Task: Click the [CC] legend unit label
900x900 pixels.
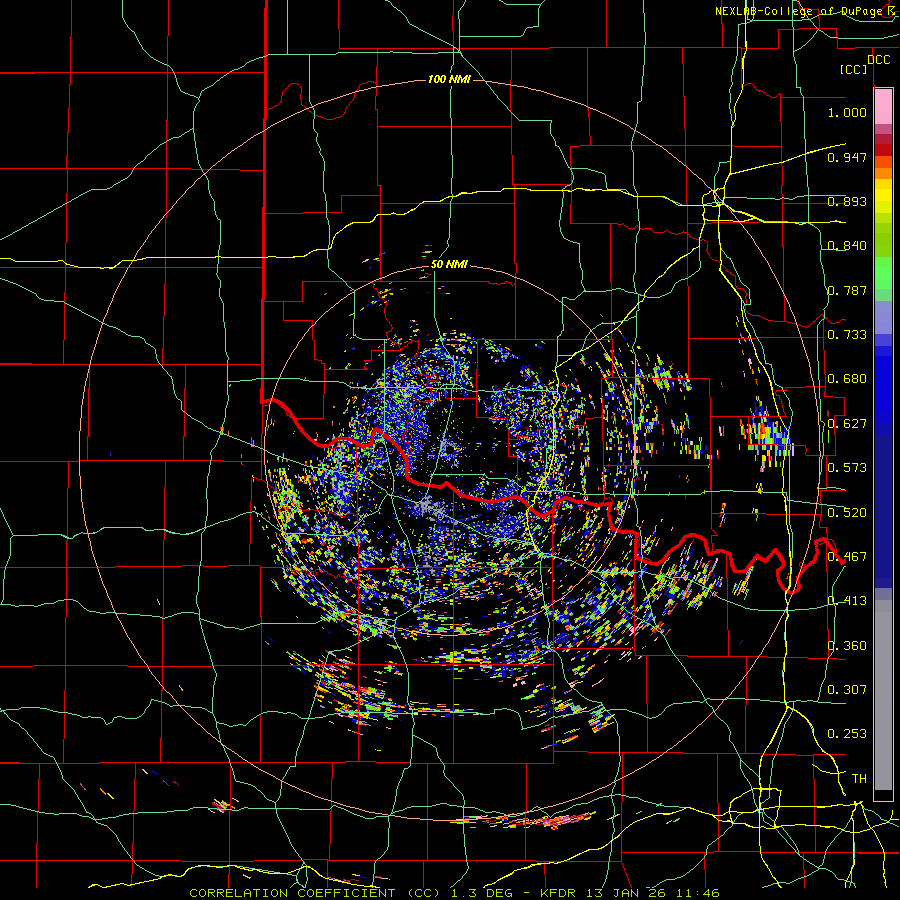Action: (854, 69)
